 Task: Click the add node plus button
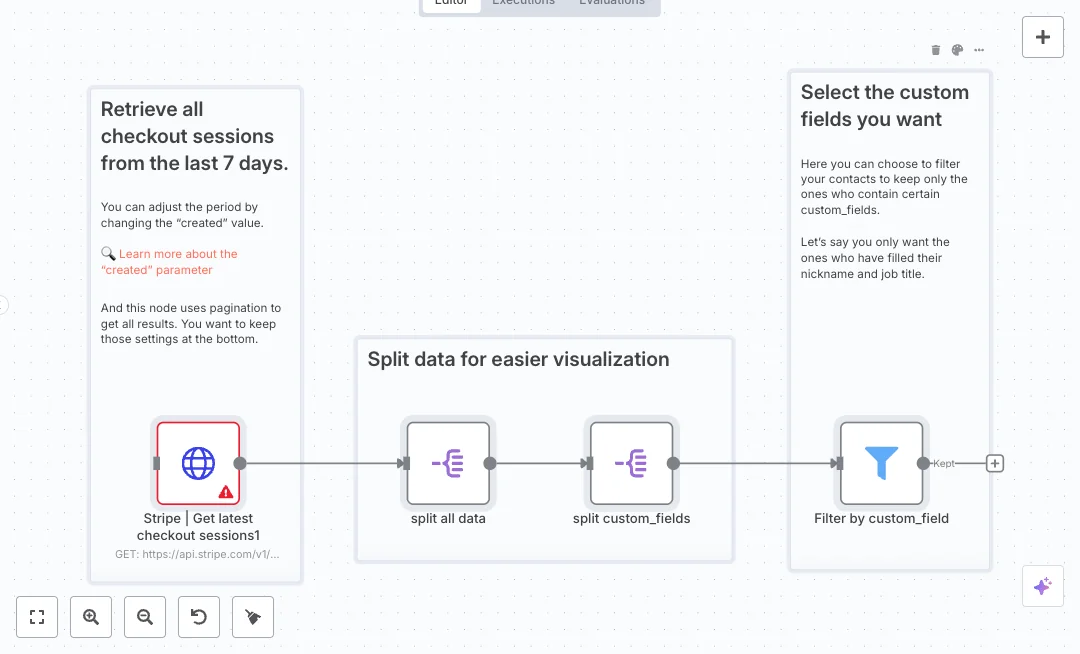click(x=1042, y=37)
